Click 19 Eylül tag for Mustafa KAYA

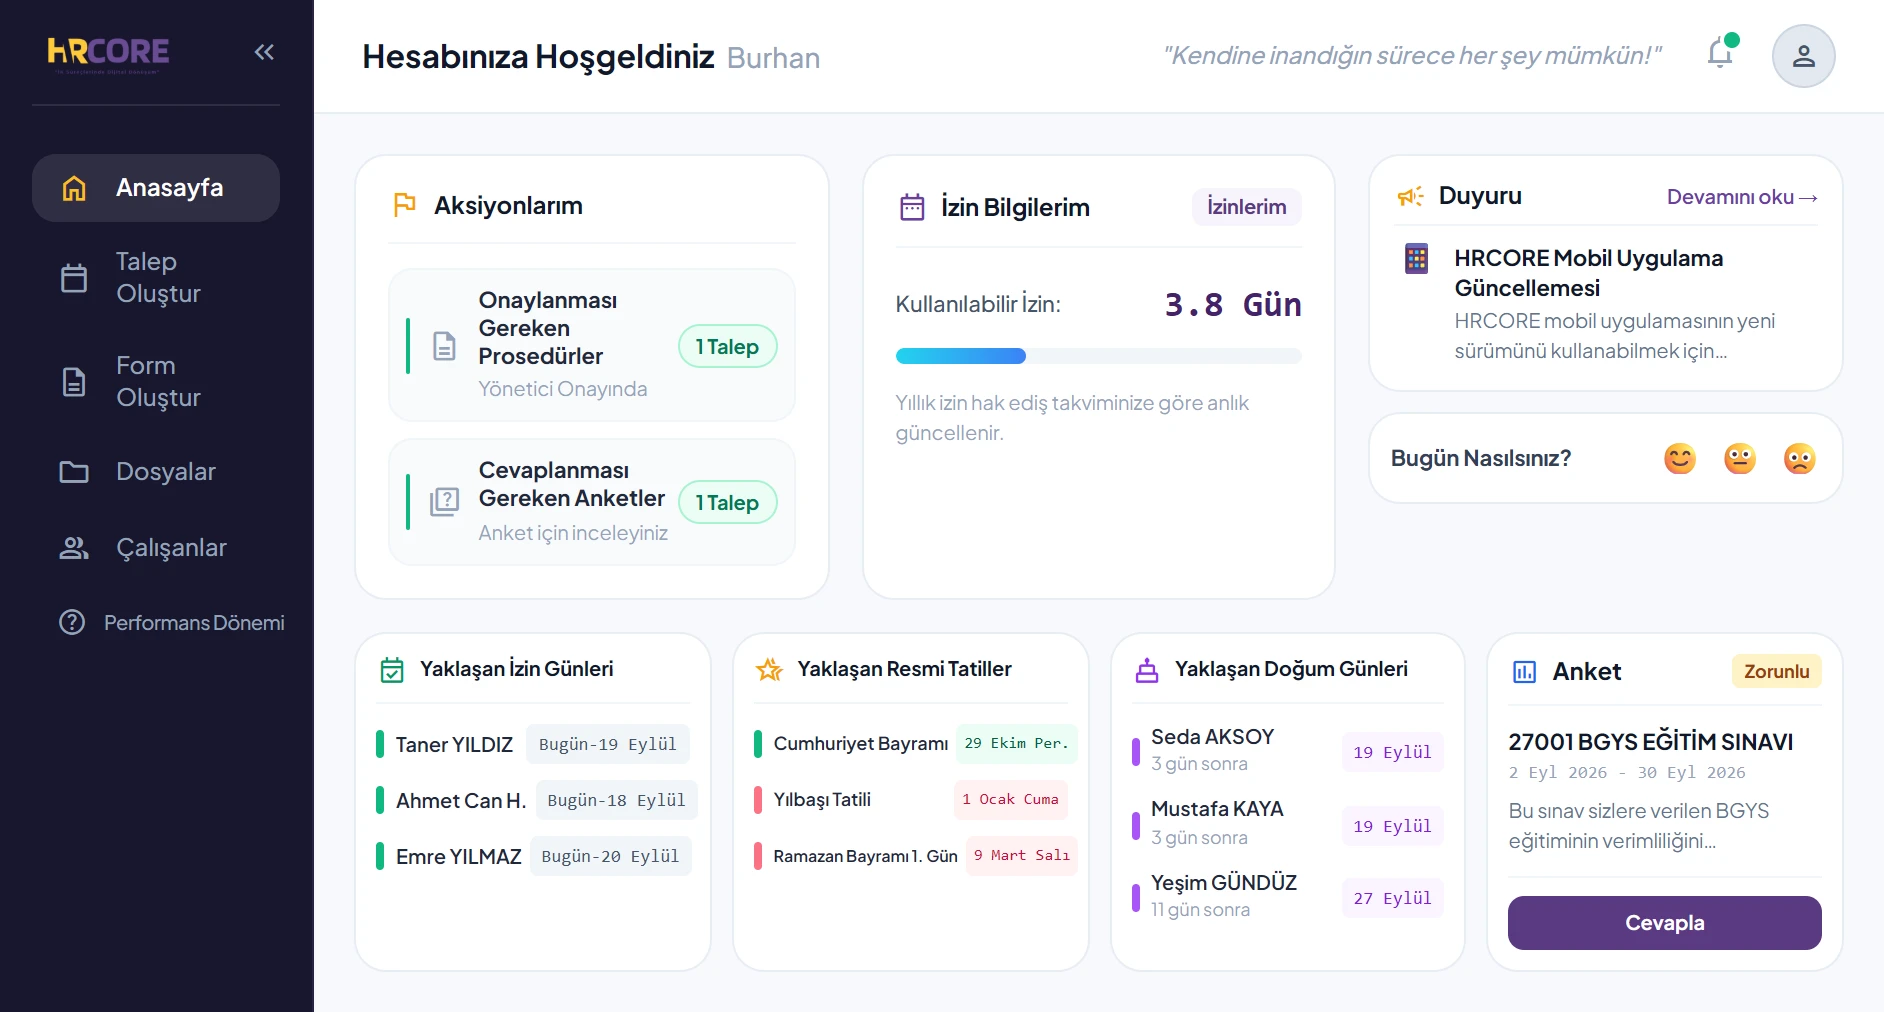[1392, 826]
